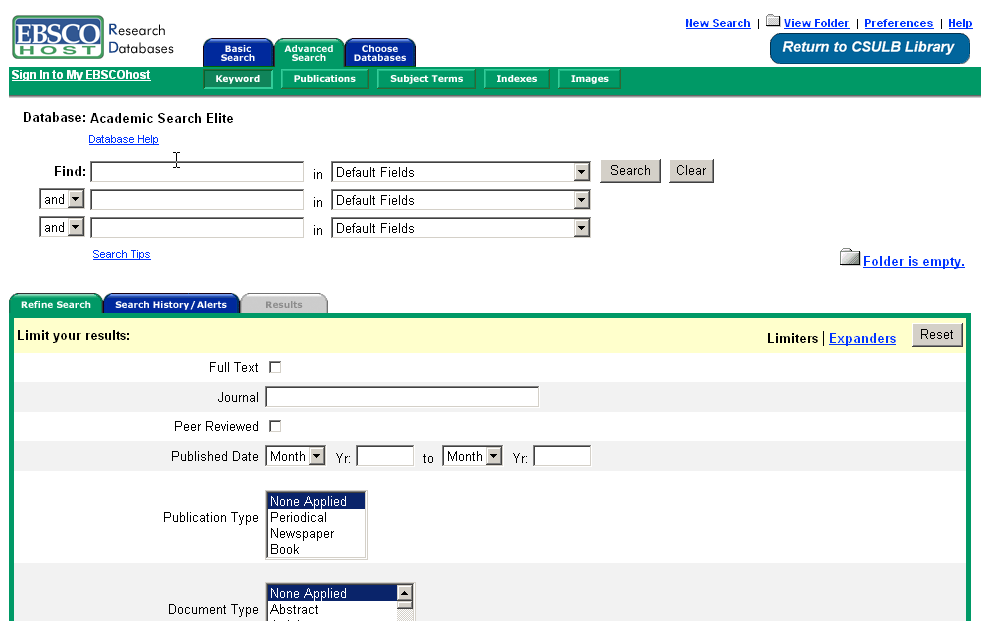
Task: Open the first Default Fields dropdown
Action: coord(461,172)
